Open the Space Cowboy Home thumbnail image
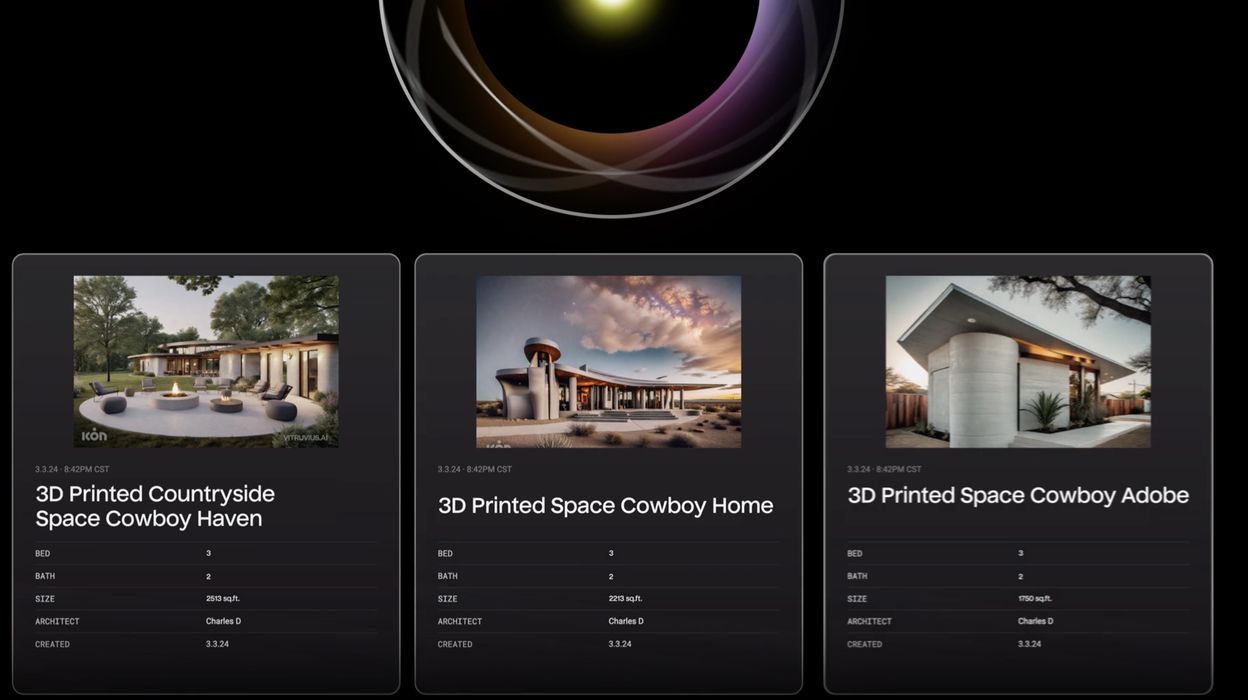1248x700 pixels. point(608,361)
